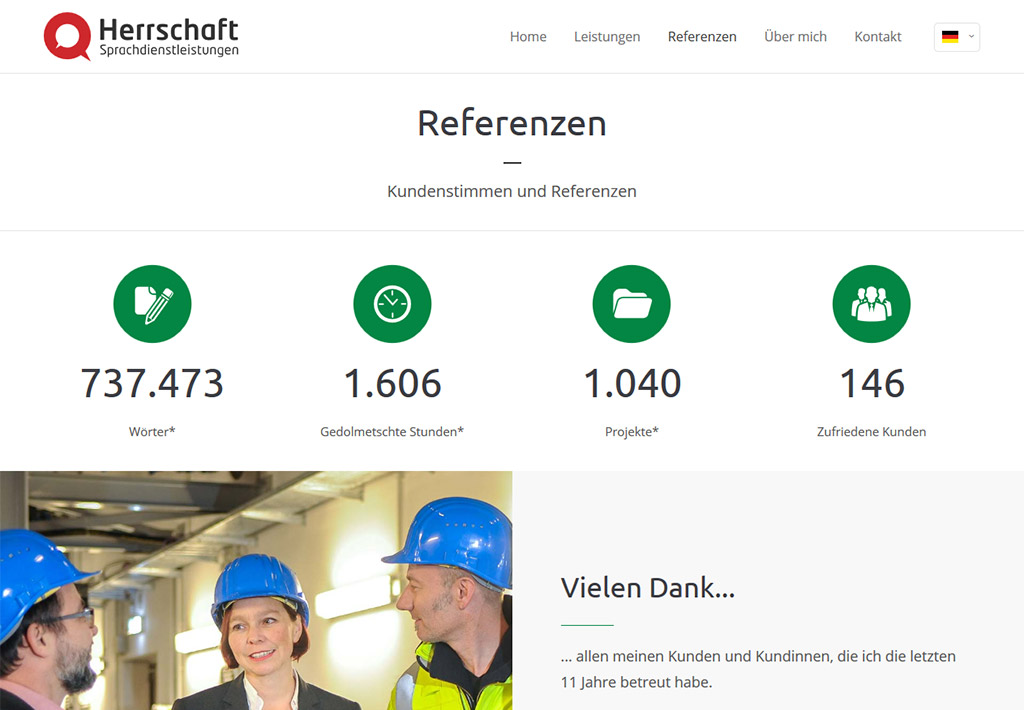Click the 146 customers counter
This screenshot has height=710, width=1024.
(x=872, y=383)
